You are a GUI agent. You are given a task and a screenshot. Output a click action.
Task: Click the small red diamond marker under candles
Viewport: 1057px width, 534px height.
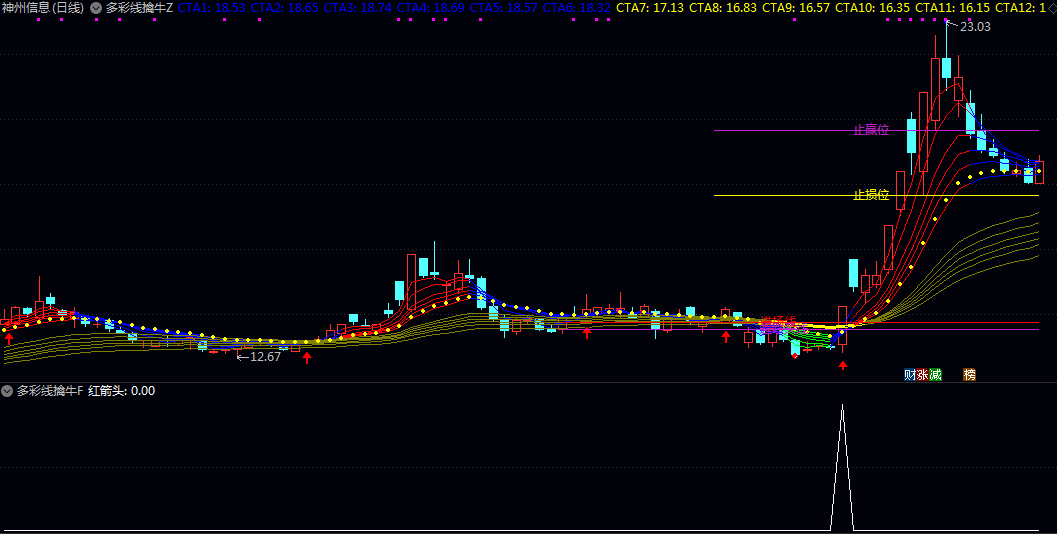point(795,355)
